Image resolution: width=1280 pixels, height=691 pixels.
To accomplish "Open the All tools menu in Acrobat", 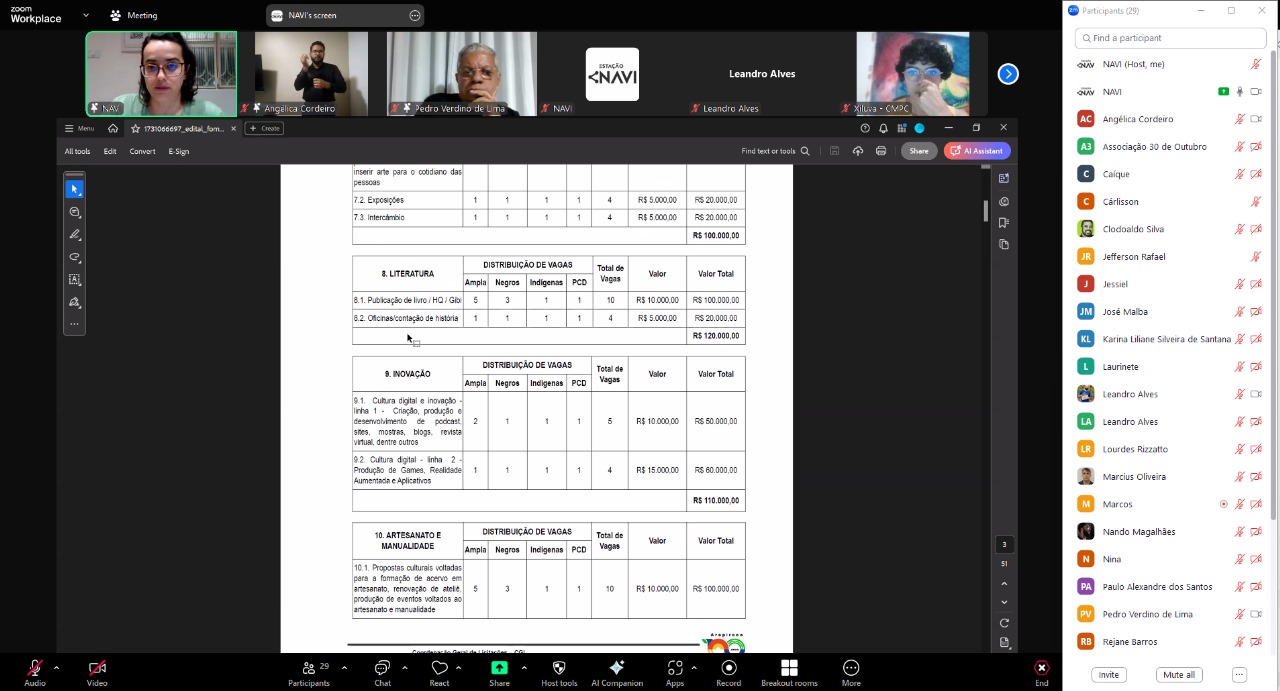I will click(77, 151).
